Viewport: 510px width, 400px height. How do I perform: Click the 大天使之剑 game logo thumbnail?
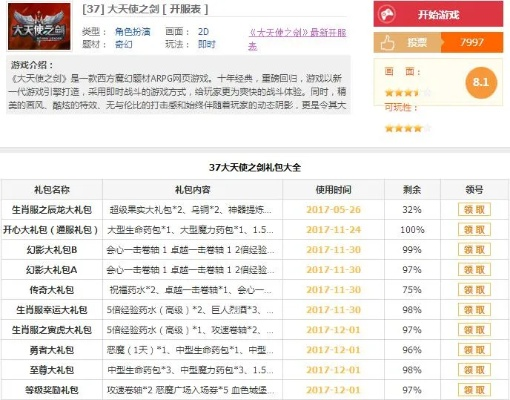coord(39,27)
